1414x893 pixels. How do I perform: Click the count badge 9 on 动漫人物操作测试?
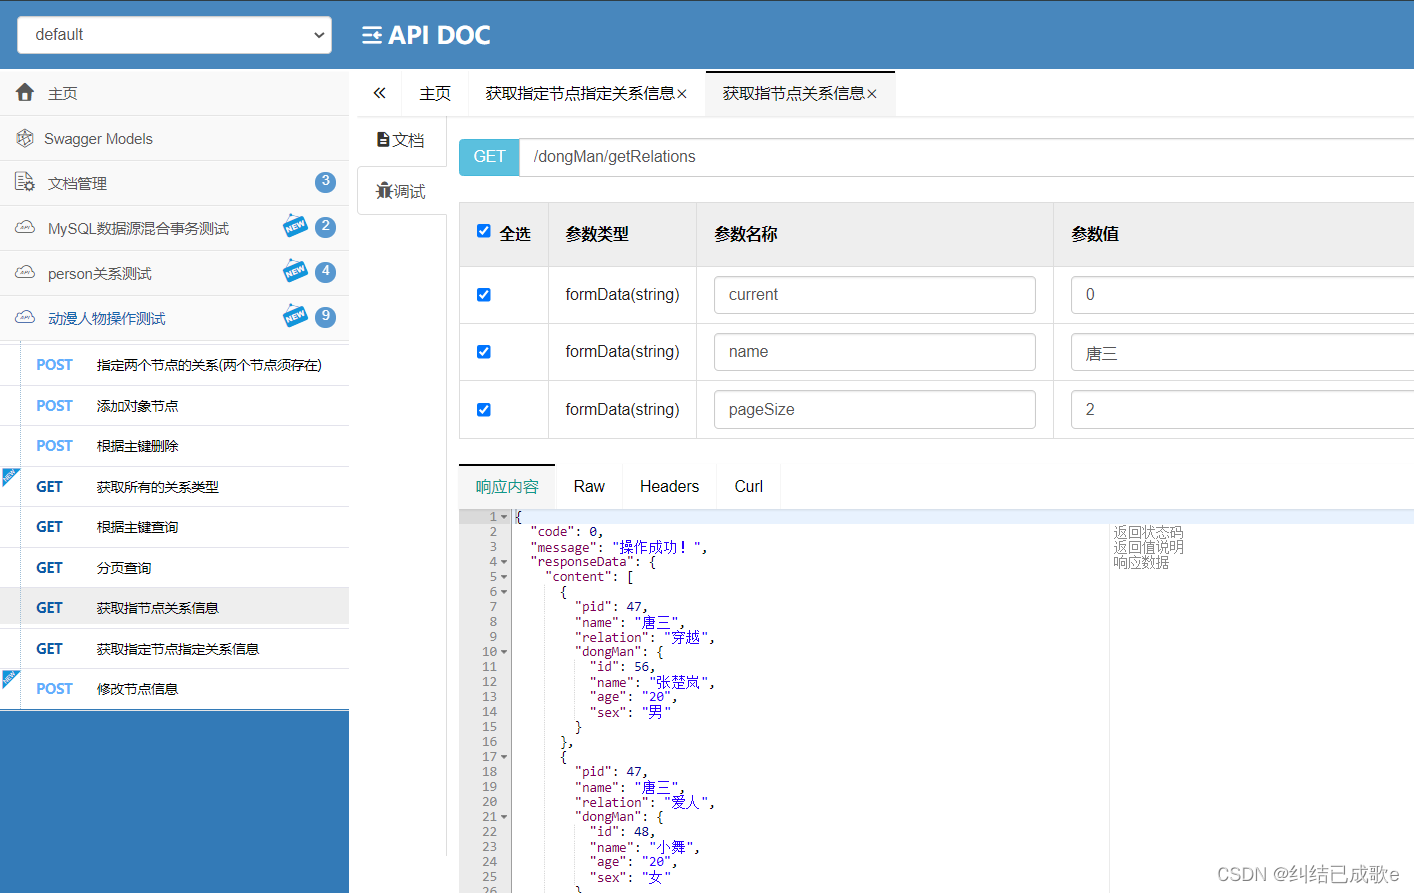pyautogui.click(x=325, y=317)
